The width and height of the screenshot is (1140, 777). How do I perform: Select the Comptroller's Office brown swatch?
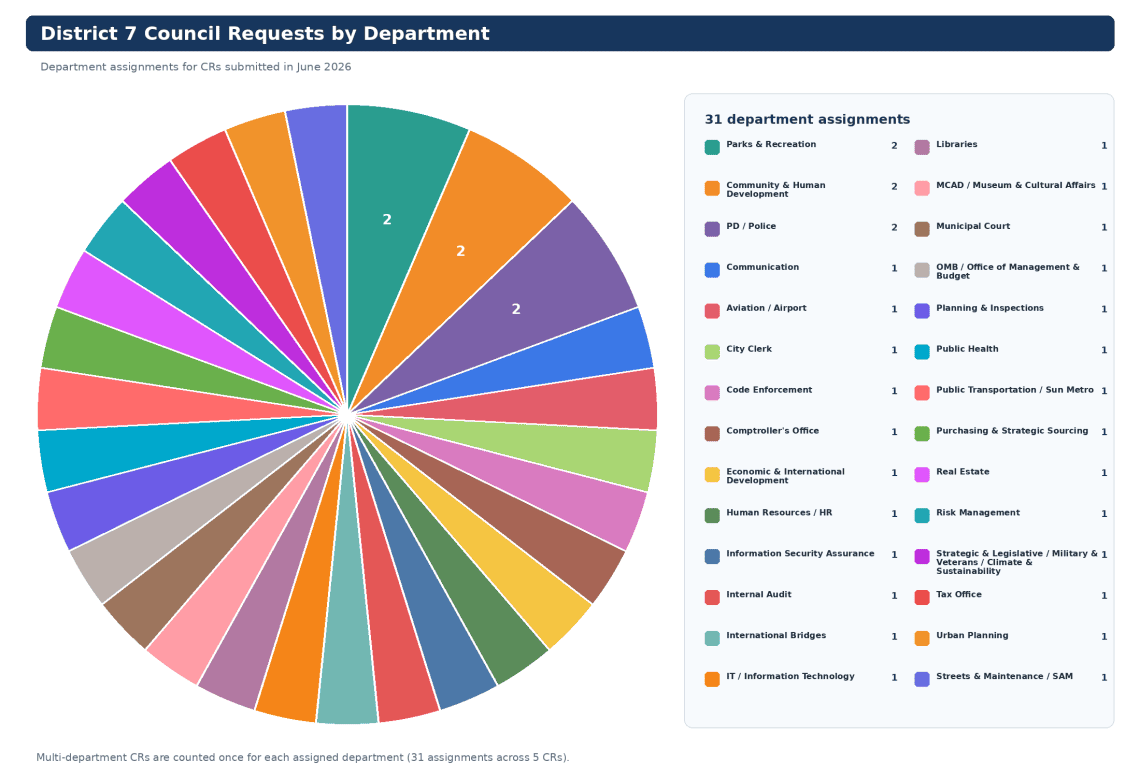712,433
